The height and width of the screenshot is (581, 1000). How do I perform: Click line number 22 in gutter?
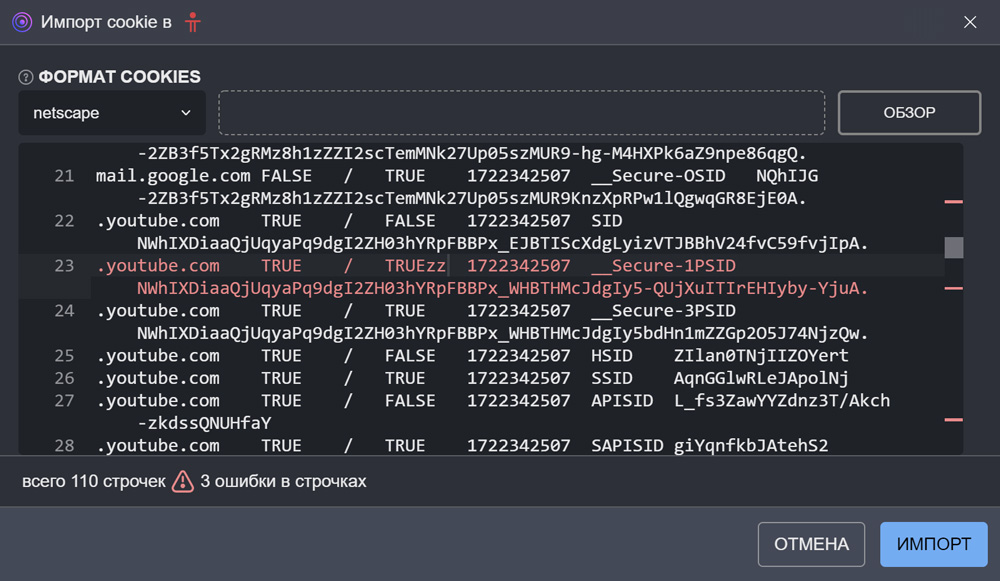click(x=64, y=221)
